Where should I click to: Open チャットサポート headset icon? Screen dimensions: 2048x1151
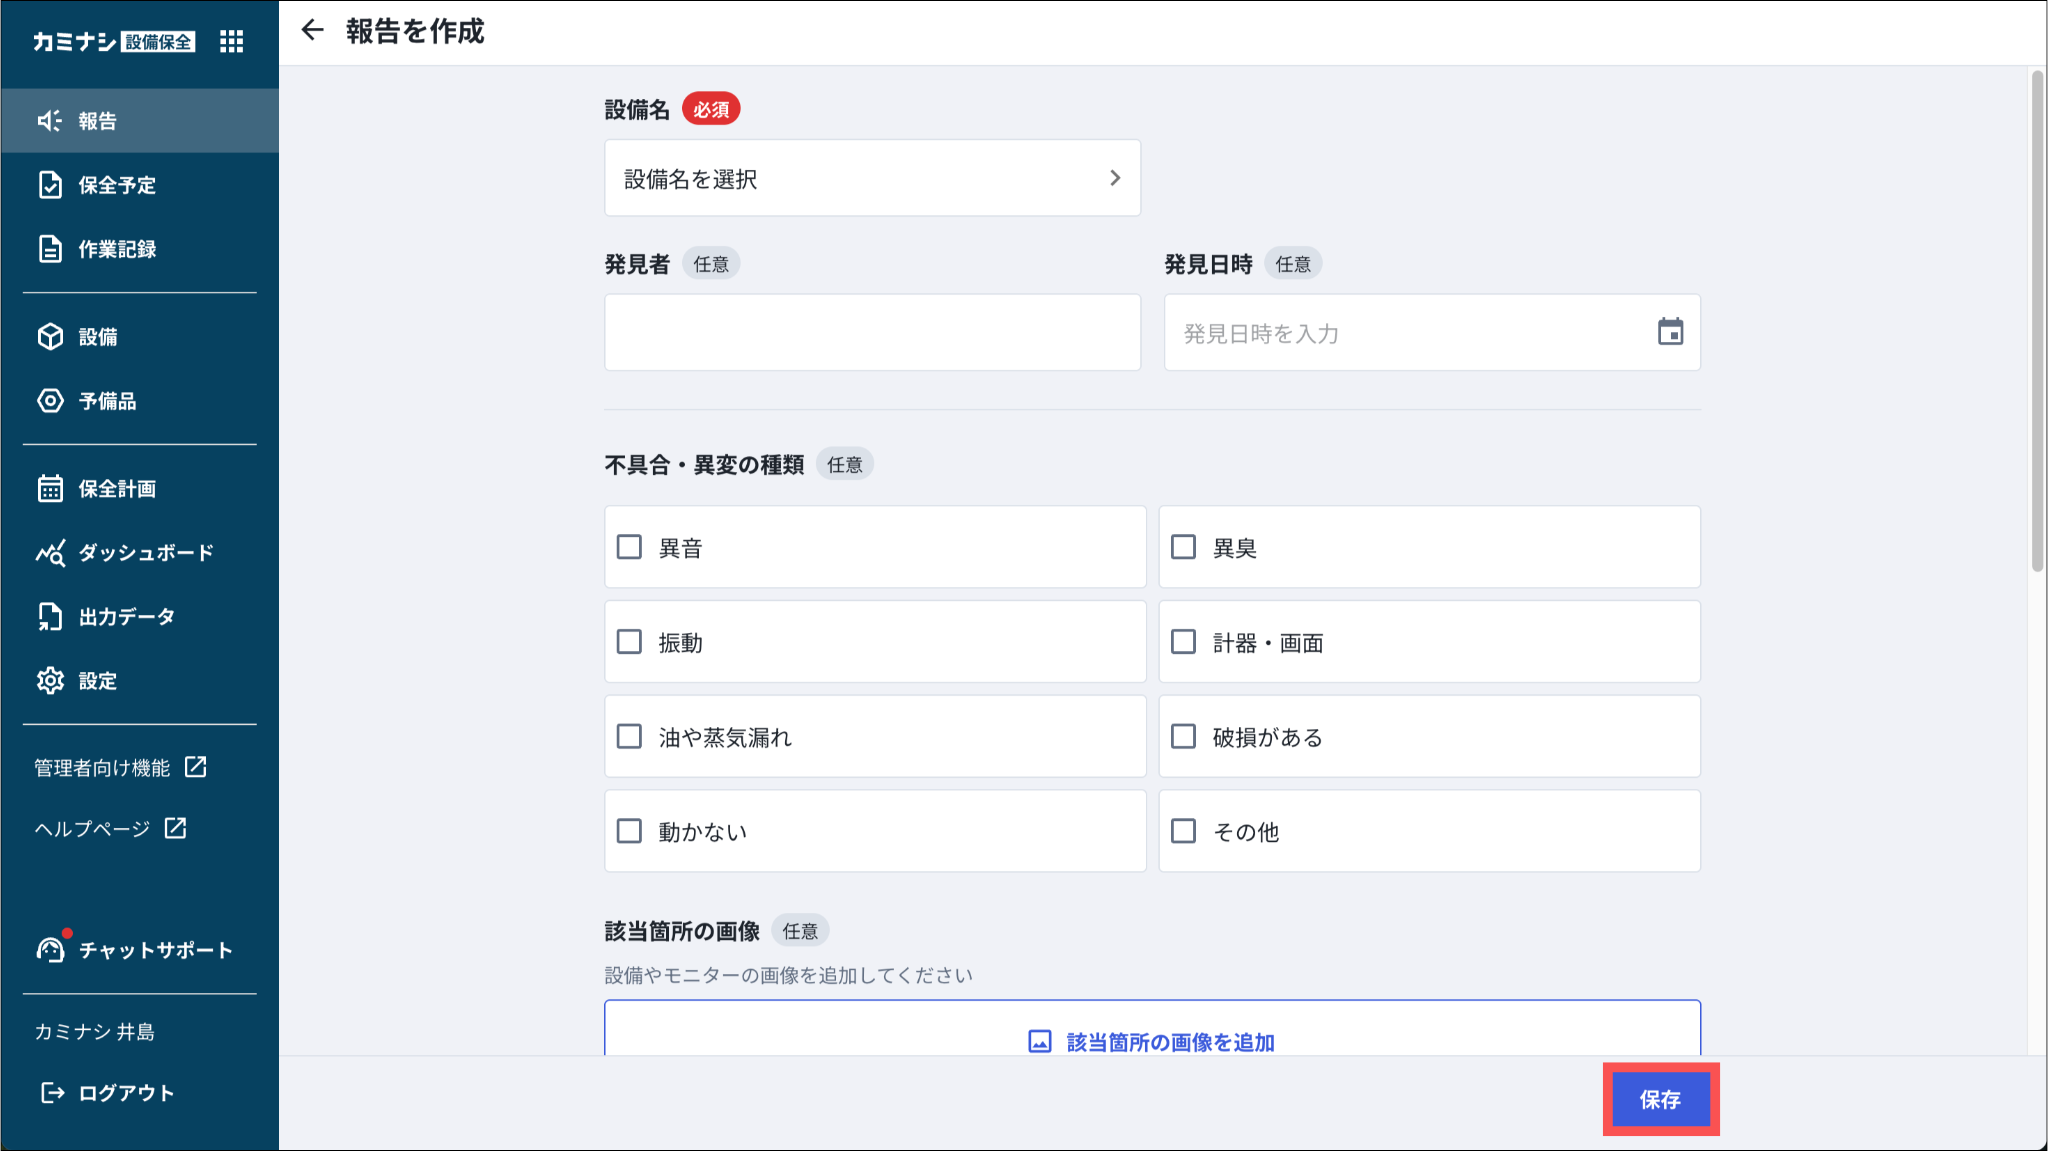pyautogui.click(x=50, y=949)
